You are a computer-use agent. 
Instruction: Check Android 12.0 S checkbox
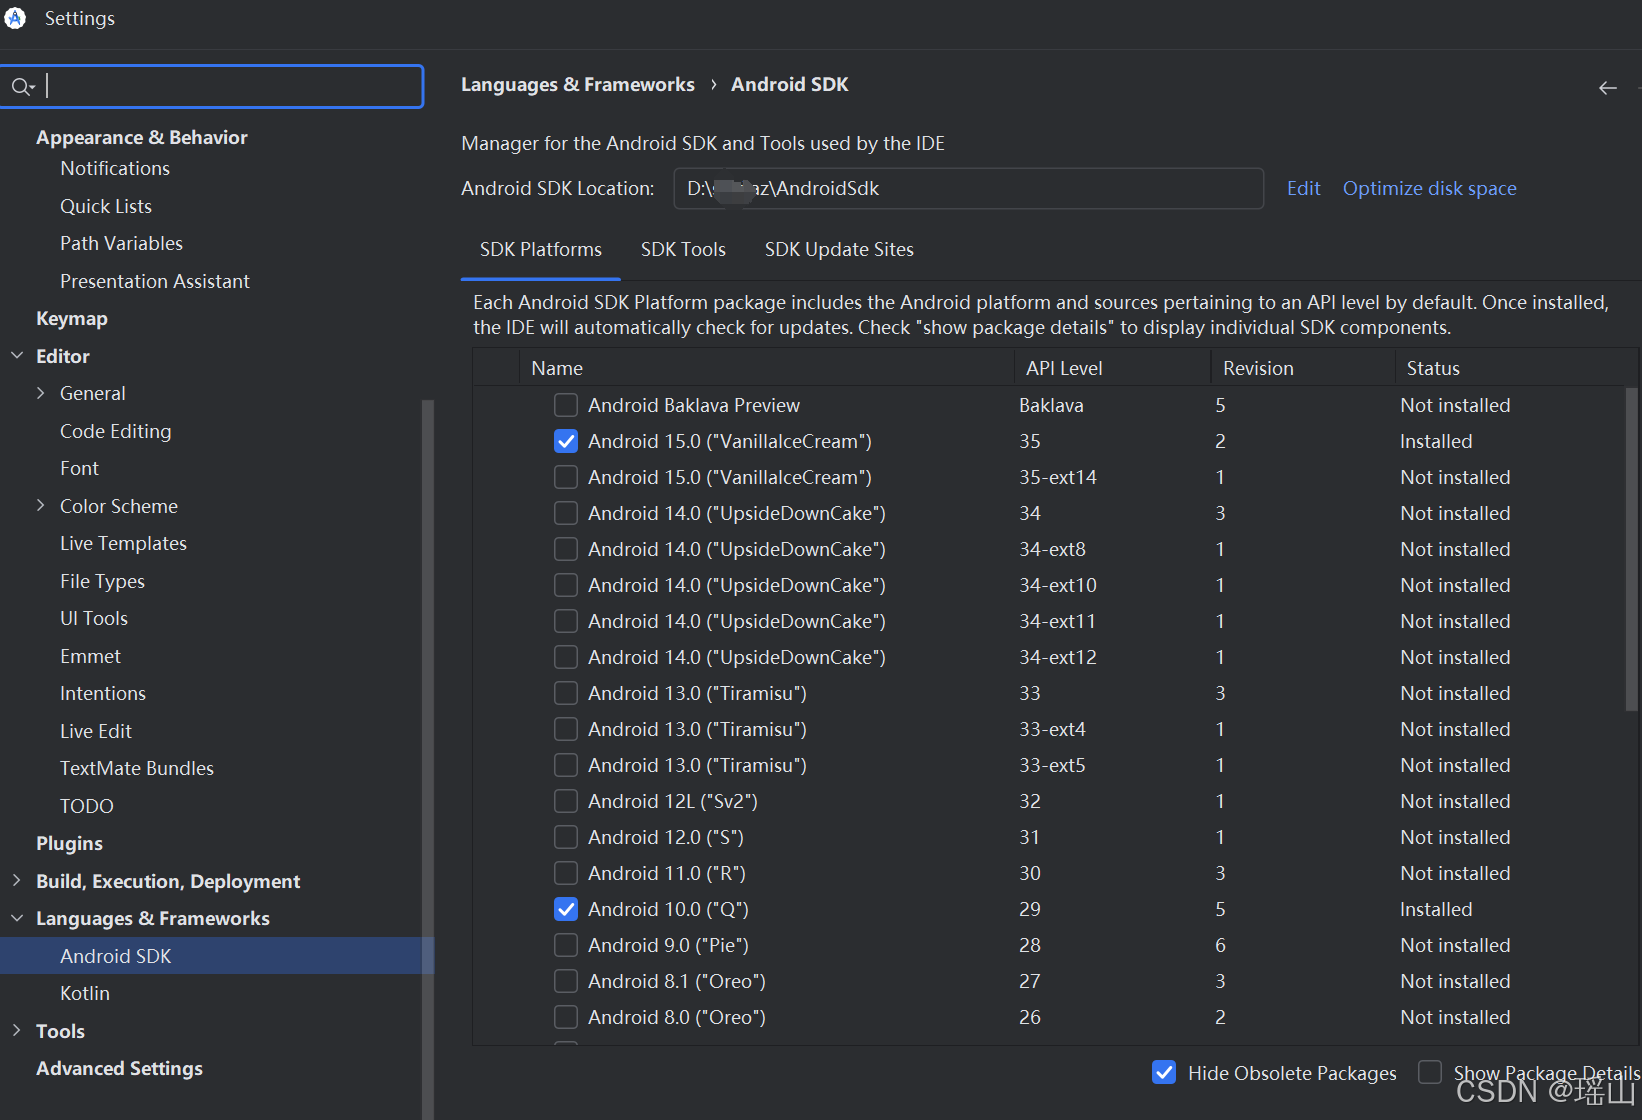coord(566,837)
